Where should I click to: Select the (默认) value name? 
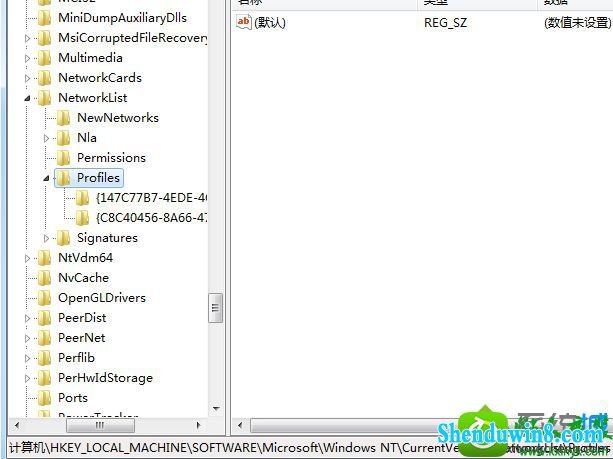pyautogui.click(x=270, y=22)
